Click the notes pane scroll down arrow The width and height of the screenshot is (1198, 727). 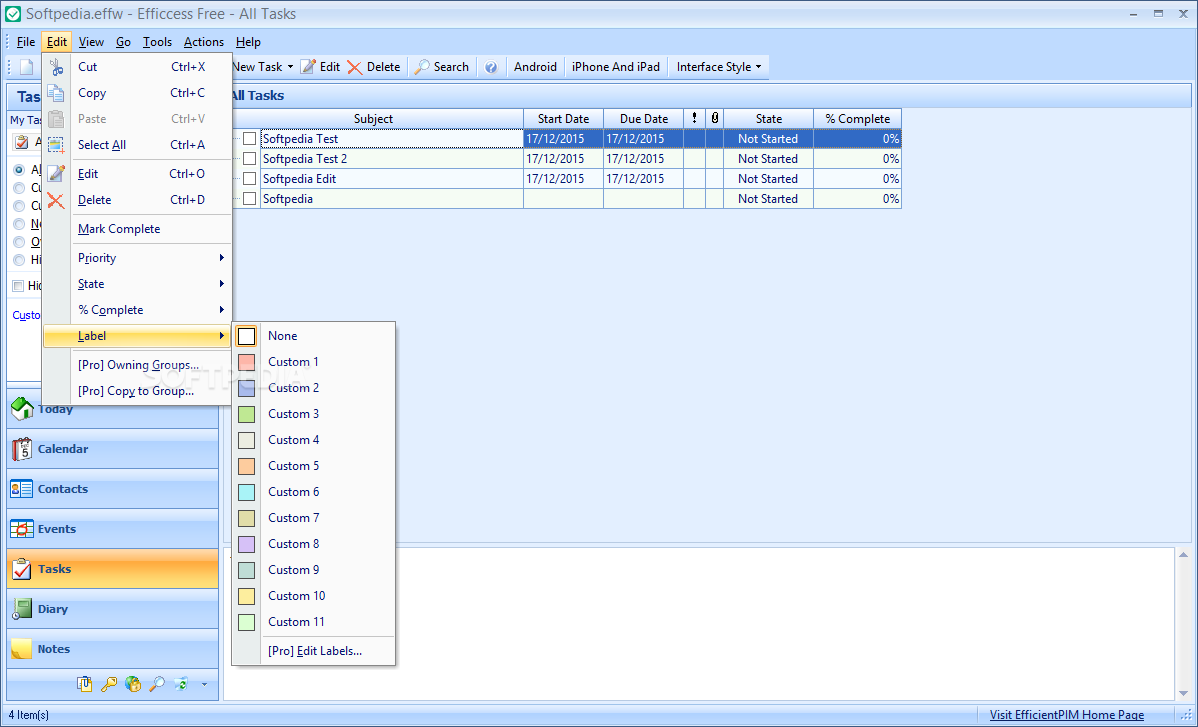[1183, 693]
